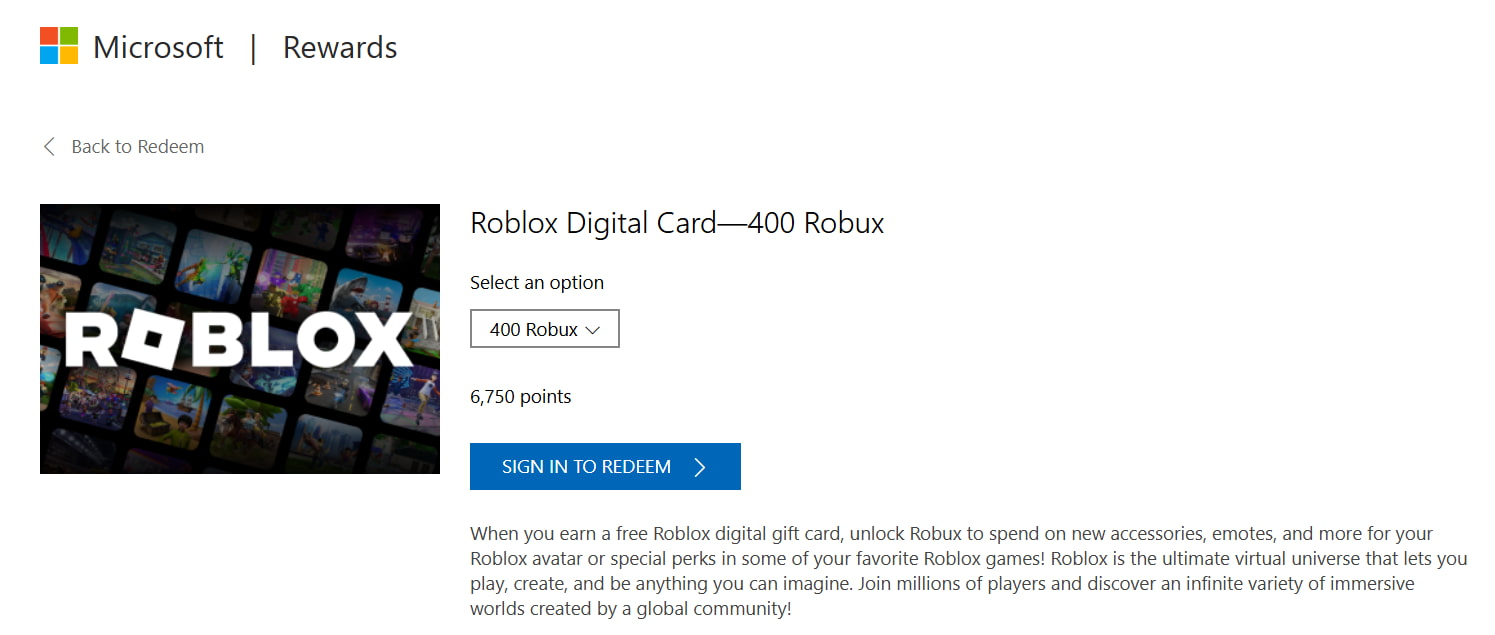This screenshot has width=1495, height=635.
Task: Click the 6,750 points label
Action: pos(521,396)
